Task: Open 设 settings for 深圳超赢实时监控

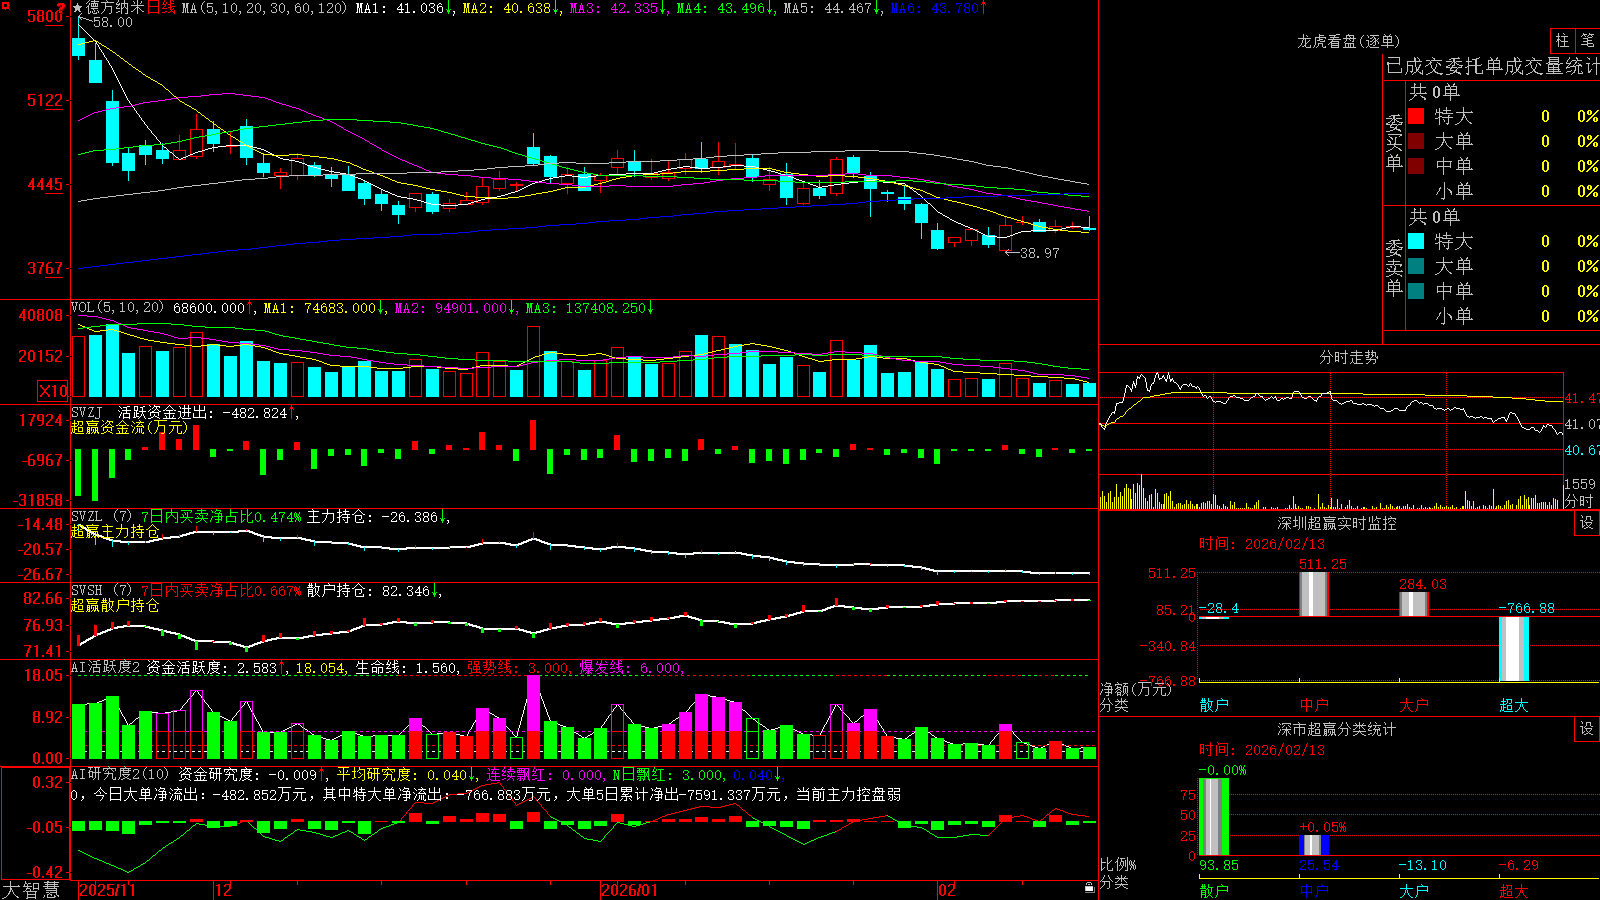Action: 1587,524
